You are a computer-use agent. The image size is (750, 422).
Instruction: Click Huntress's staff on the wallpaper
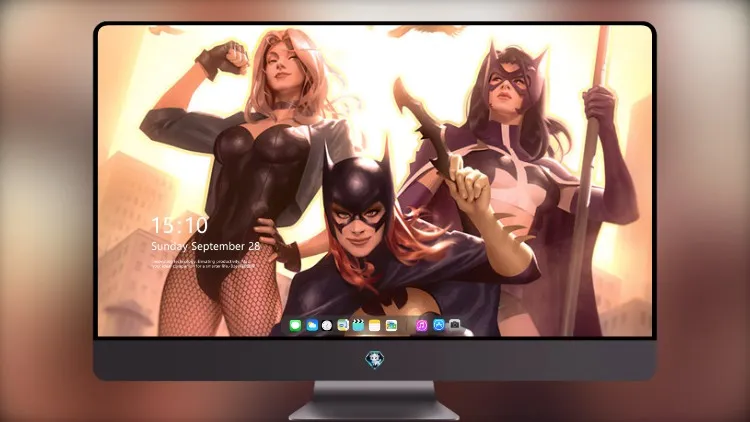pyautogui.click(x=587, y=181)
